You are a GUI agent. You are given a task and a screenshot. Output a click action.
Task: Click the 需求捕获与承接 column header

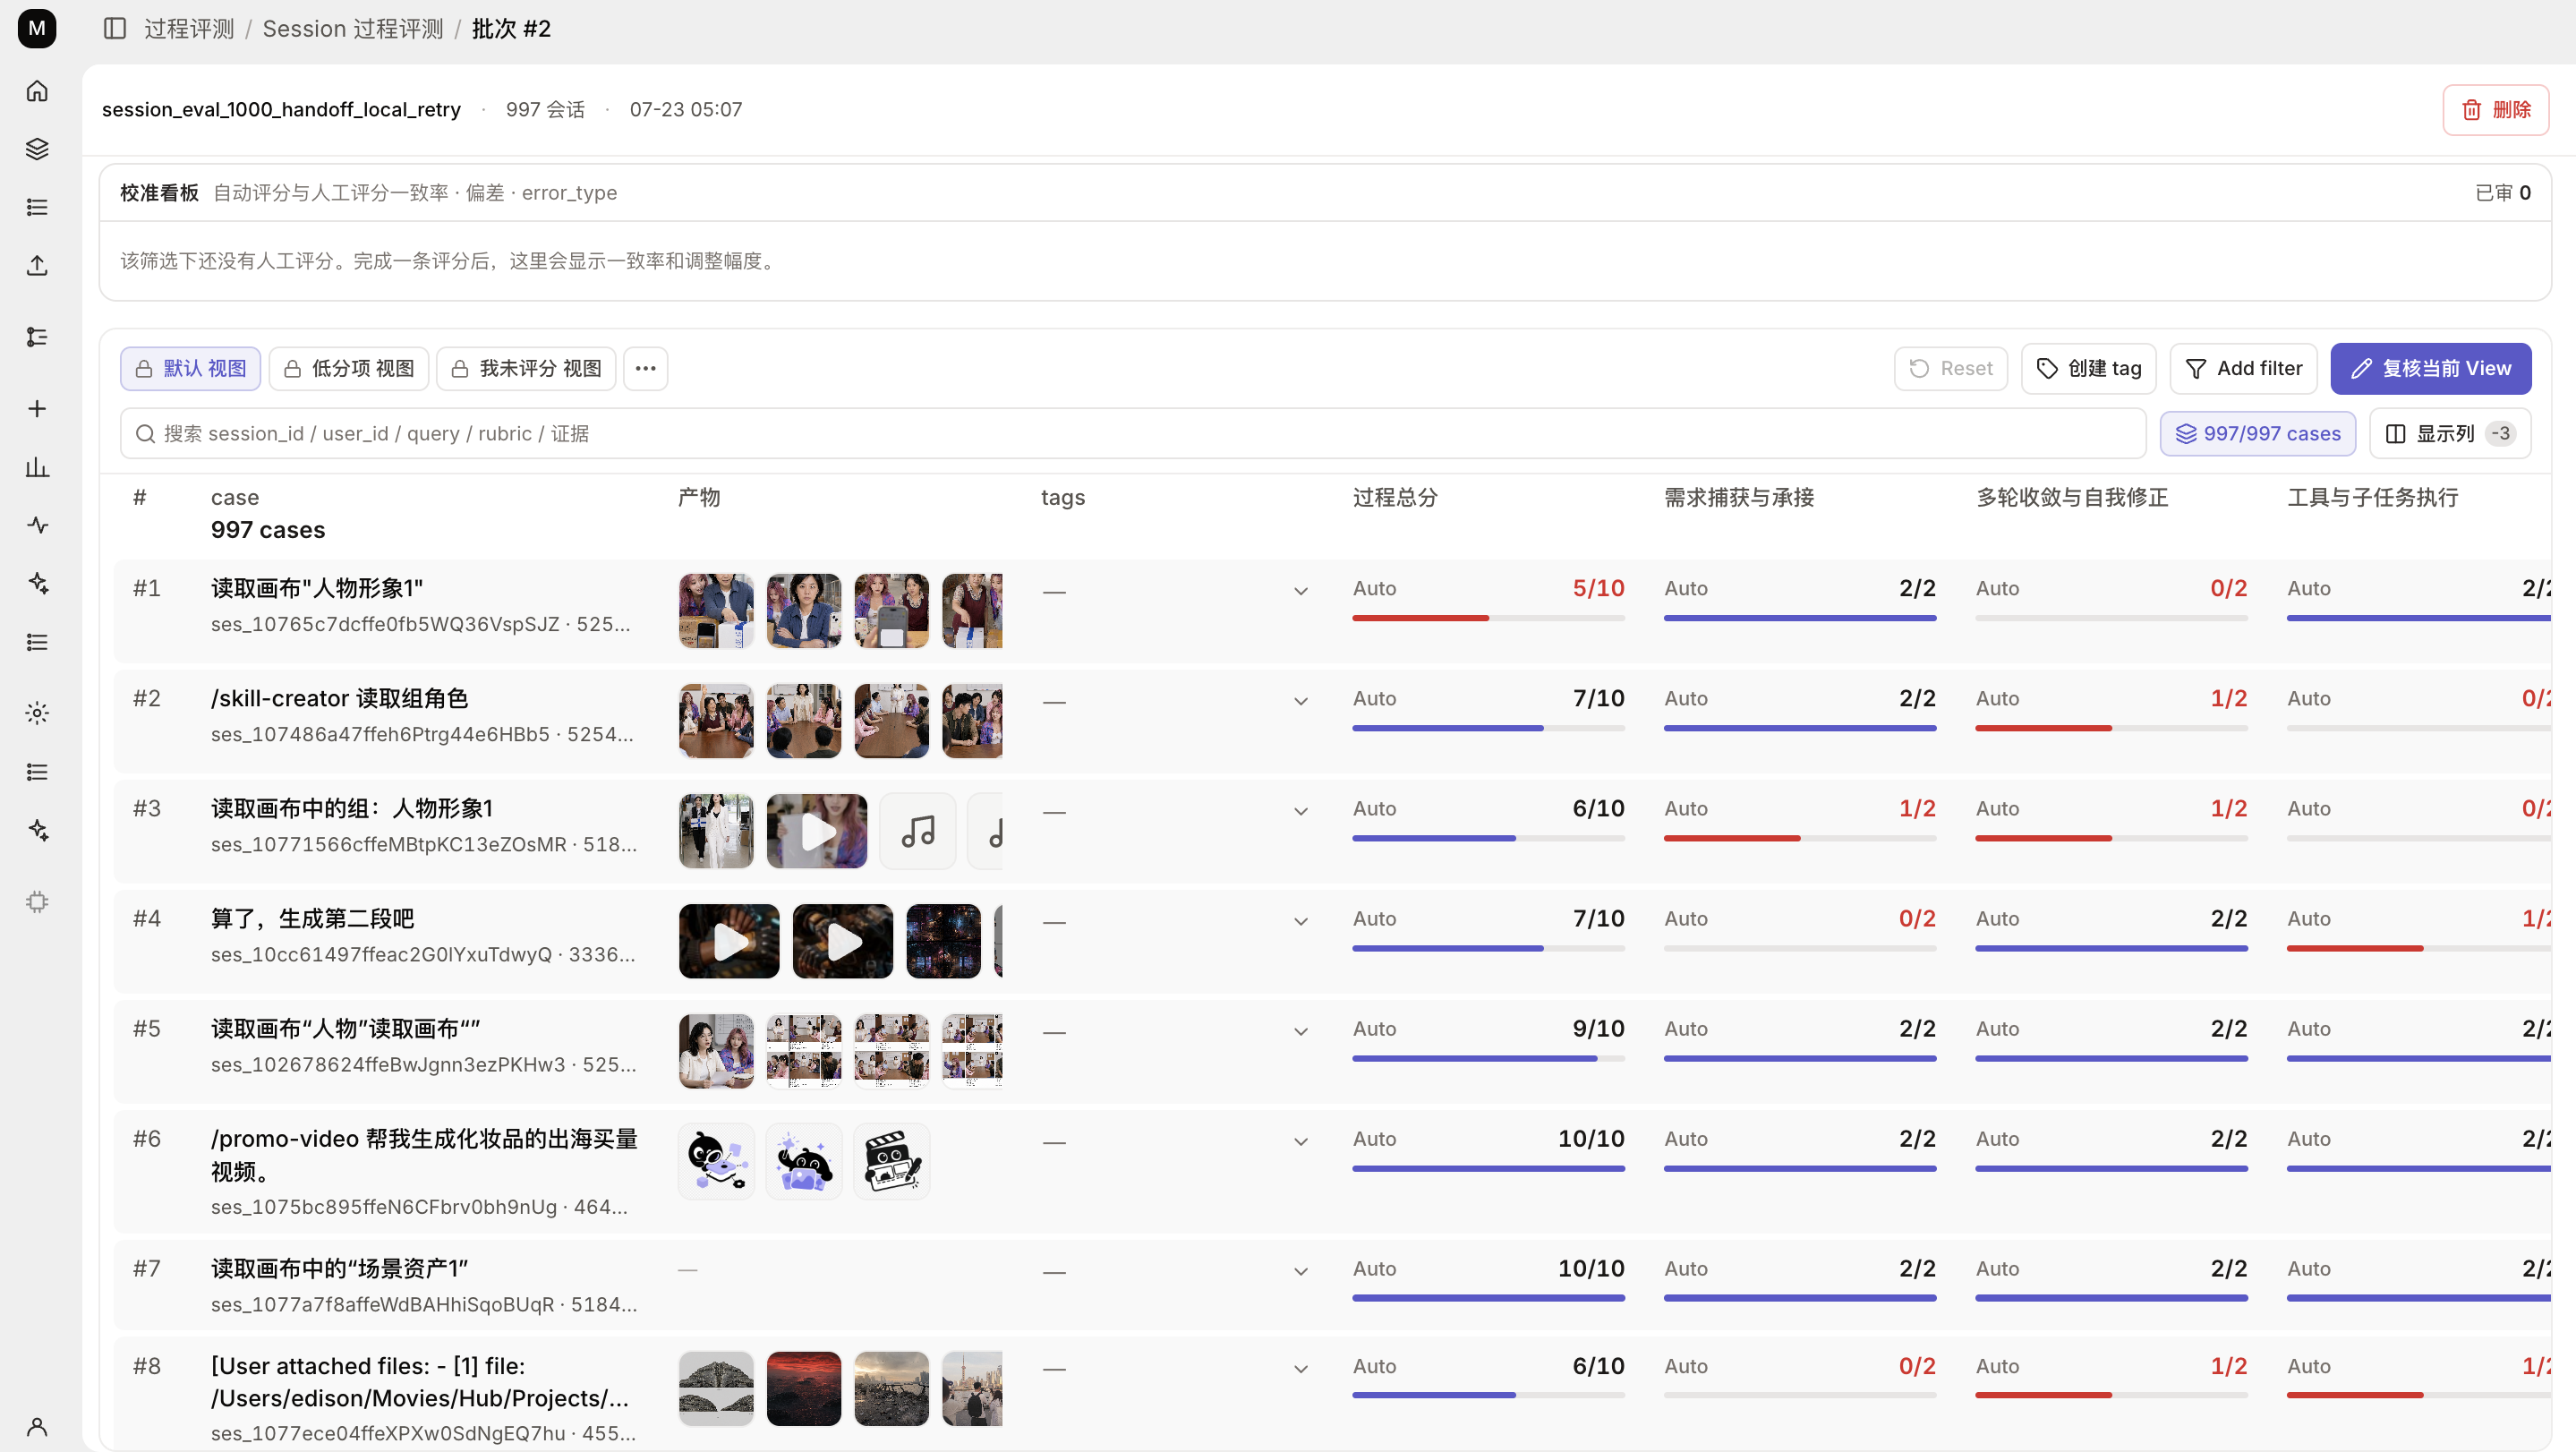point(1739,497)
